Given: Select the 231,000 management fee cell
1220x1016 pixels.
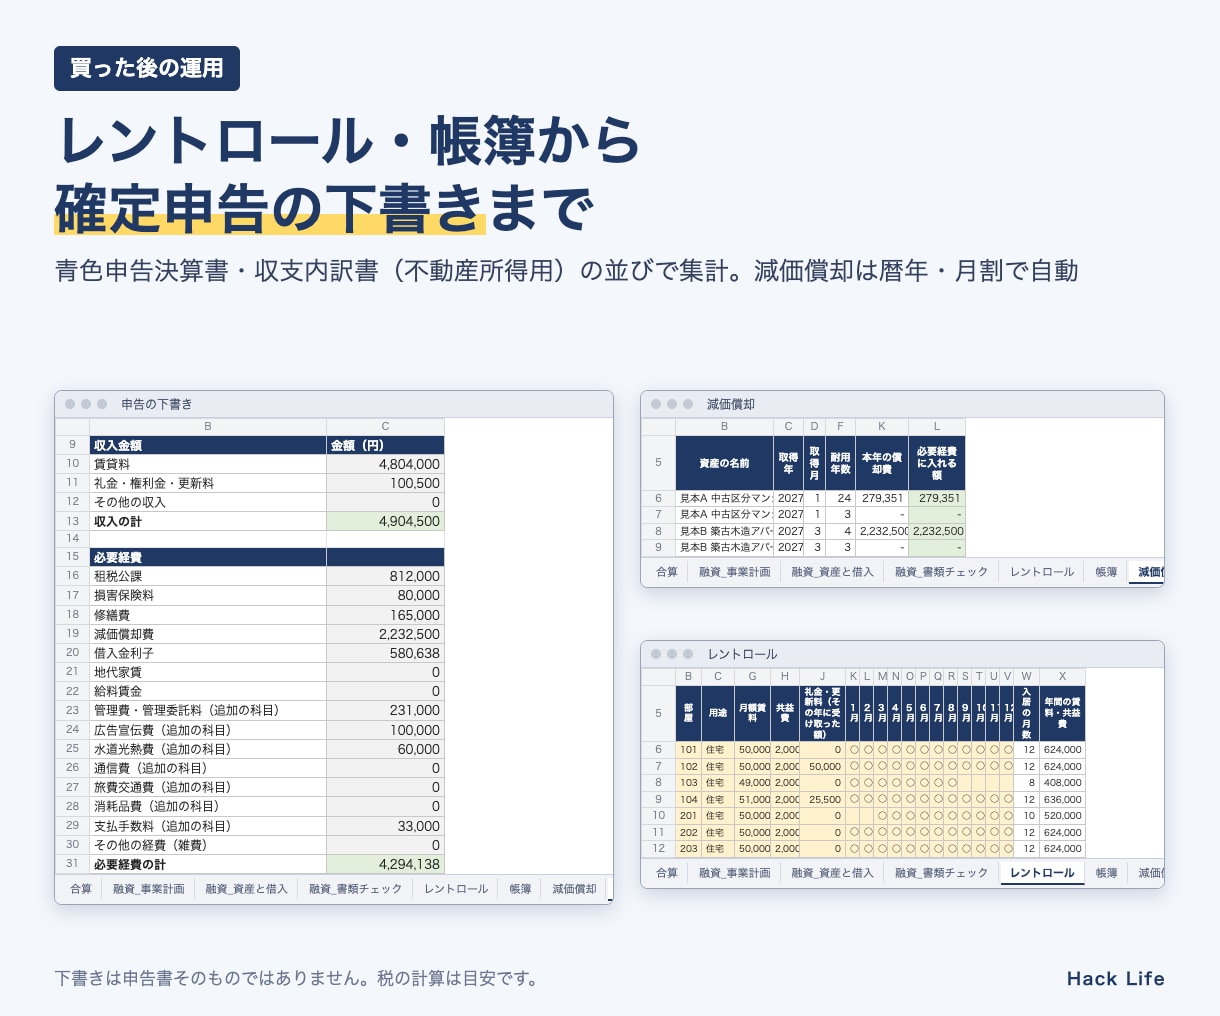Looking at the screenshot, I should click(x=385, y=710).
